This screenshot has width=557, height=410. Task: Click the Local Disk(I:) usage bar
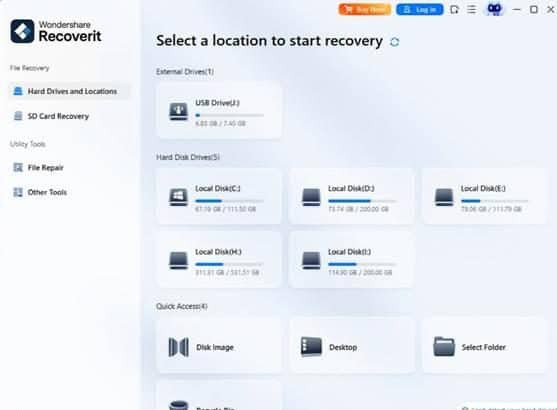[x=362, y=264]
